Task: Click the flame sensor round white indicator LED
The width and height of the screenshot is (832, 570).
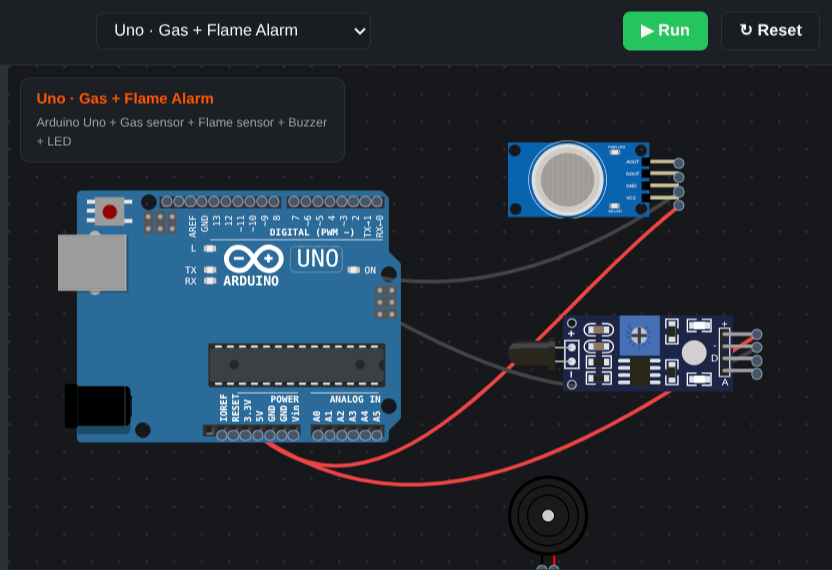Action: pos(694,353)
